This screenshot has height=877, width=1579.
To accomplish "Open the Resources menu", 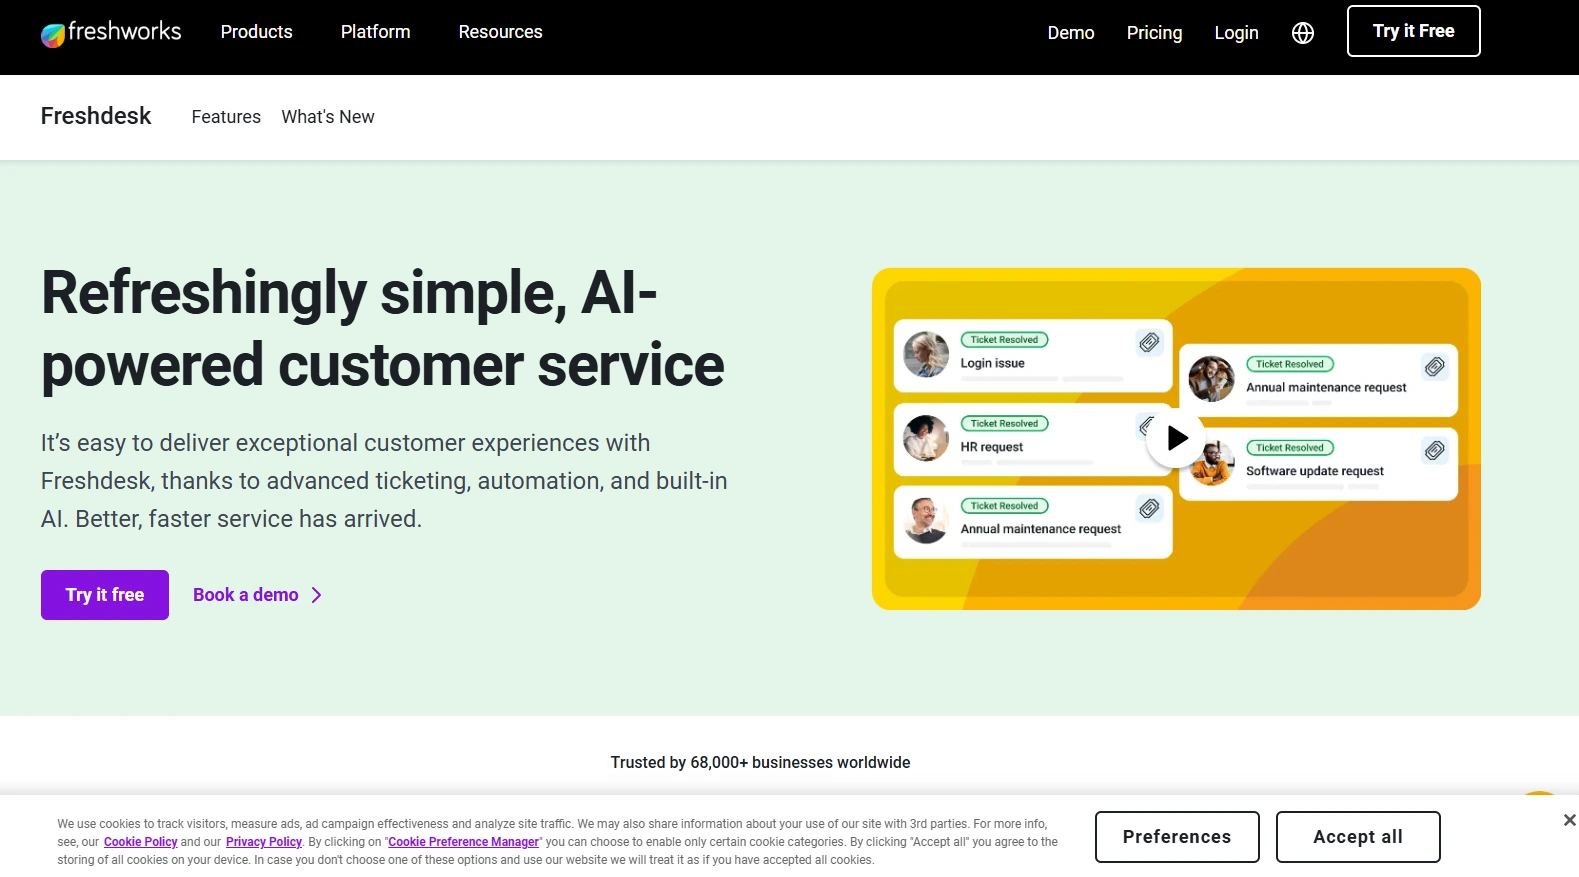I will pos(501,32).
